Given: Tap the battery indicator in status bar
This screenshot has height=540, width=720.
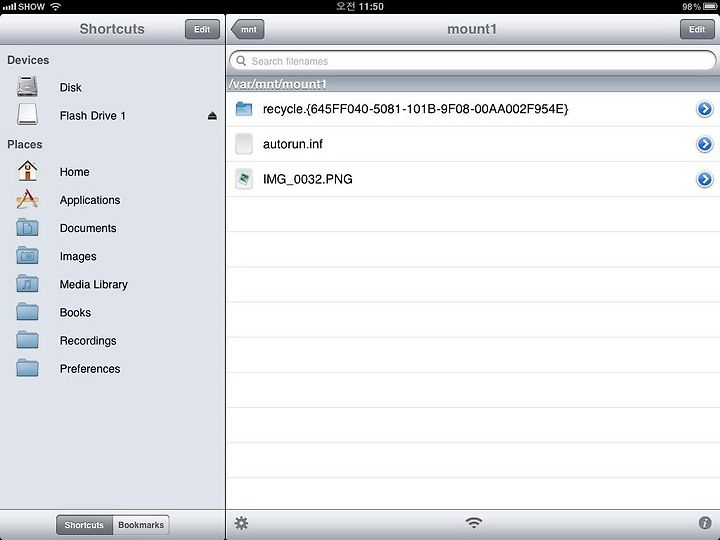Looking at the screenshot, I should [710, 6].
